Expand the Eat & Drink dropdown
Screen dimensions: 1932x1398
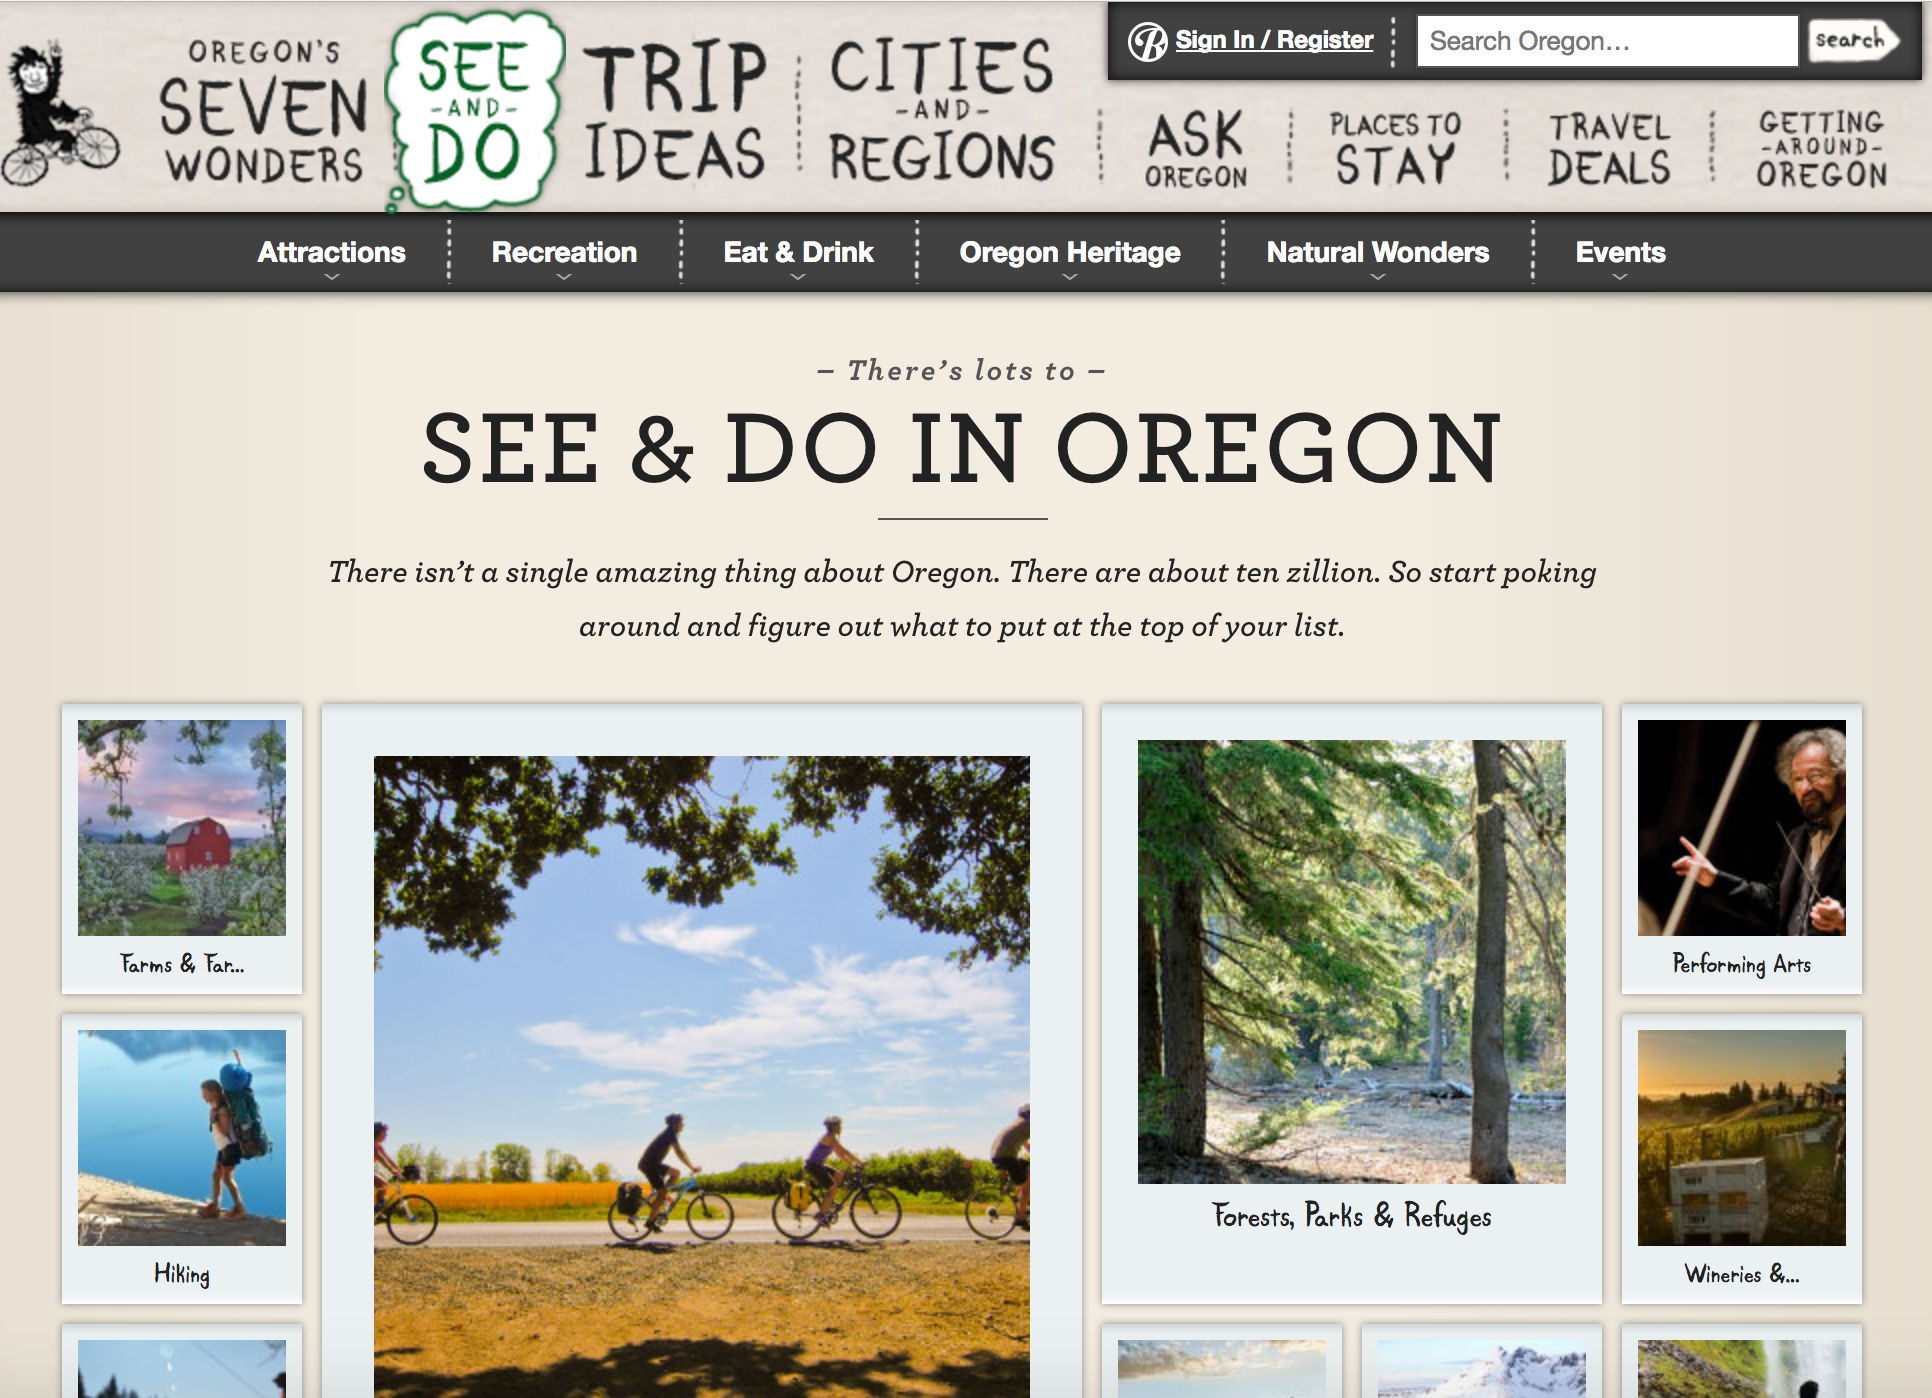[798, 253]
